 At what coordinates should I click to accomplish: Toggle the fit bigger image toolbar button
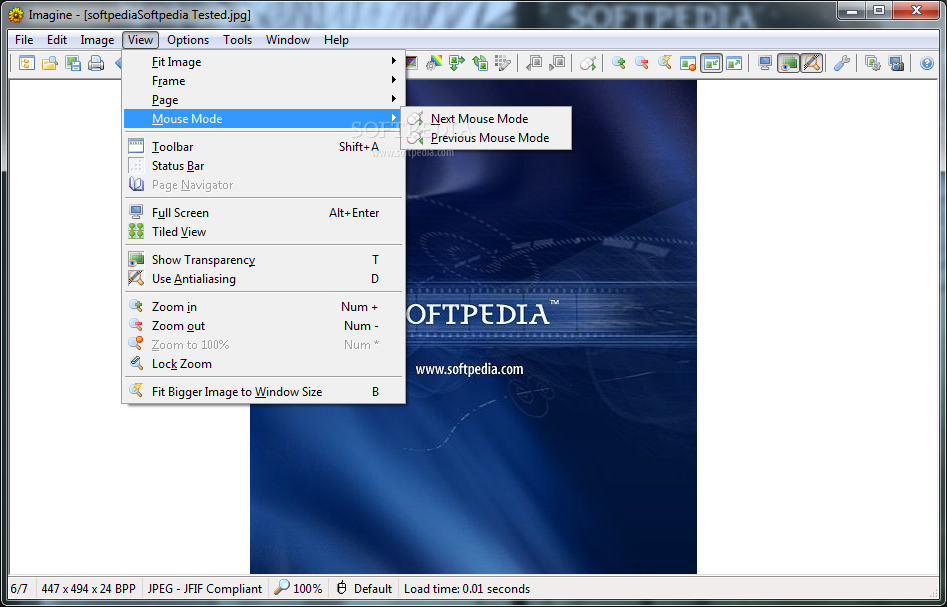711,63
